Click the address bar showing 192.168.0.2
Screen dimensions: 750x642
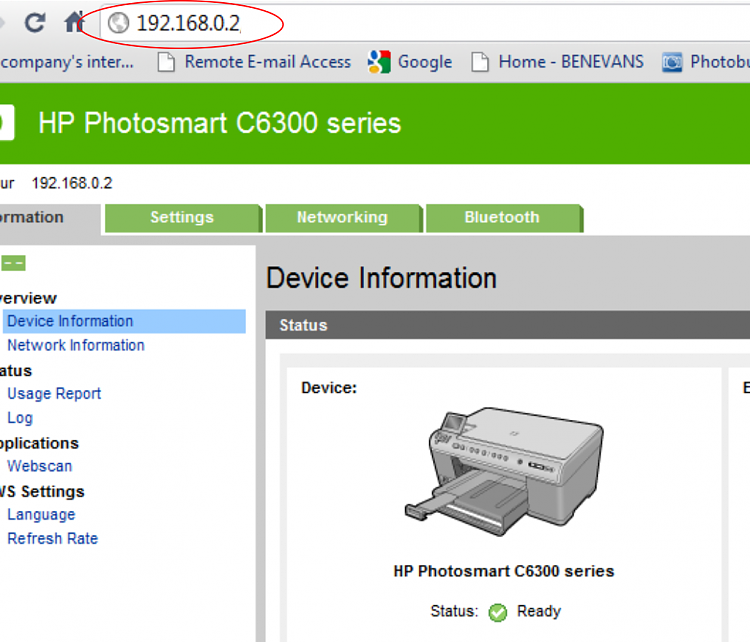(423, 23)
